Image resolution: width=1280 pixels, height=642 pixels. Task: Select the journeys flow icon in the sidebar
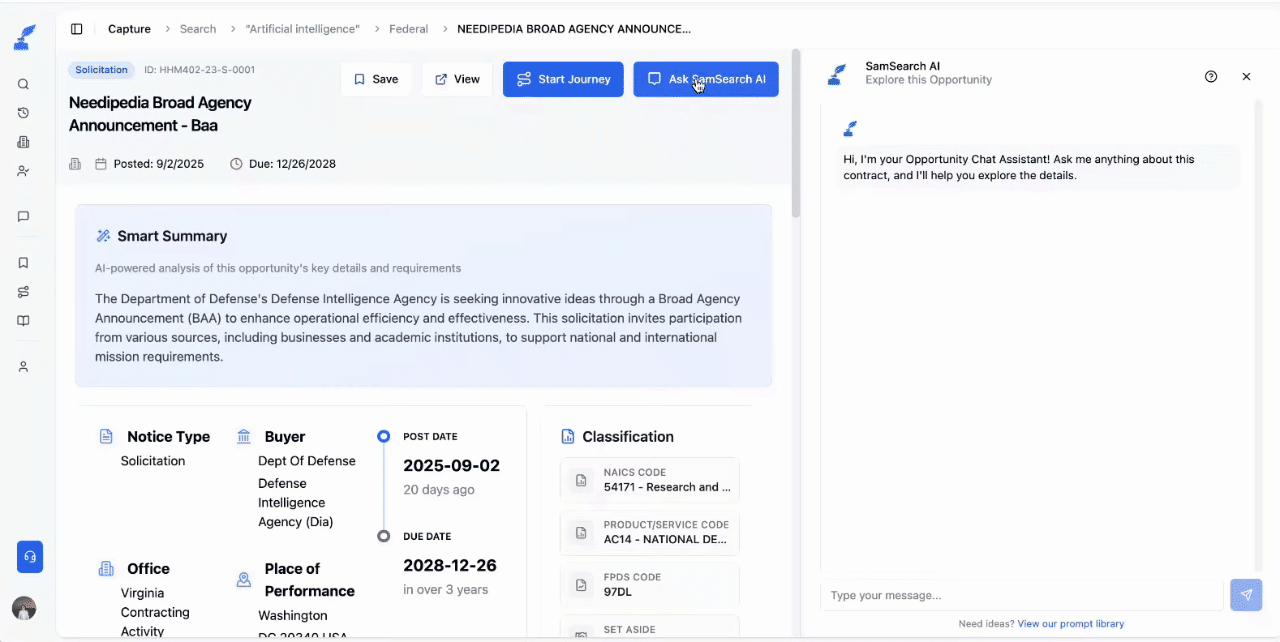point(23,291)
